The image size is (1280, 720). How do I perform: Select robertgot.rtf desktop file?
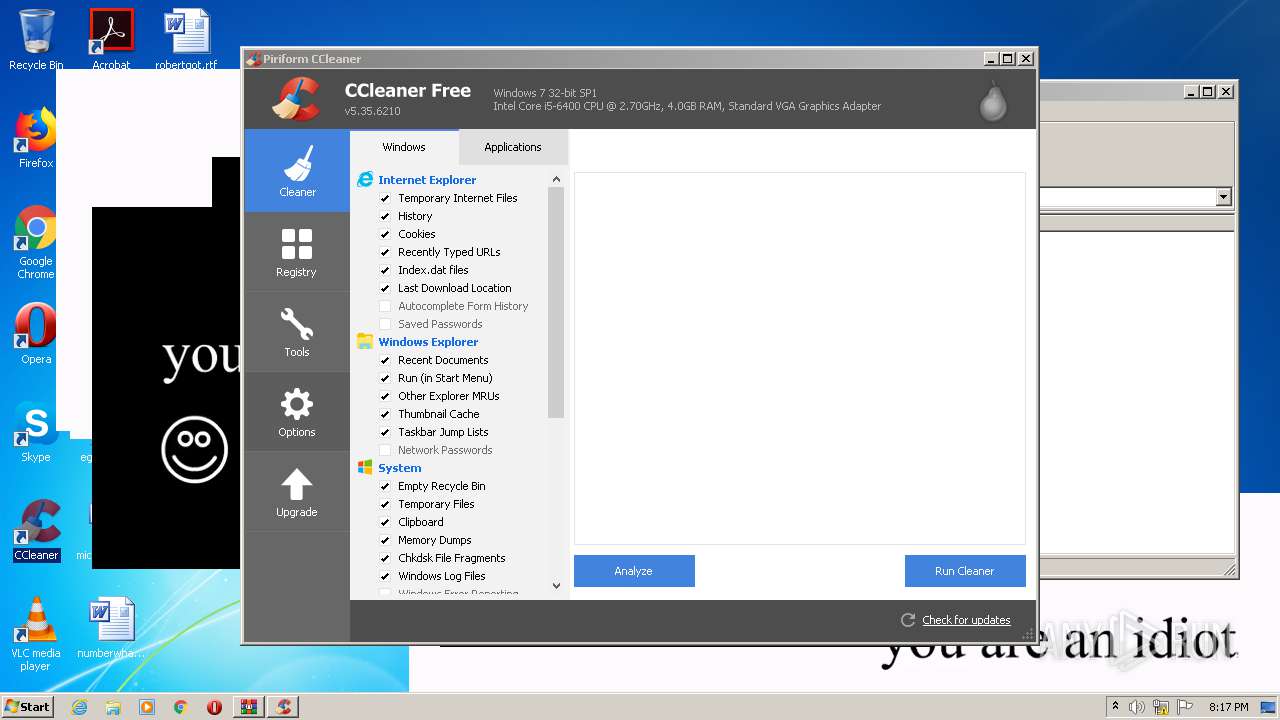tap(186, 39)
